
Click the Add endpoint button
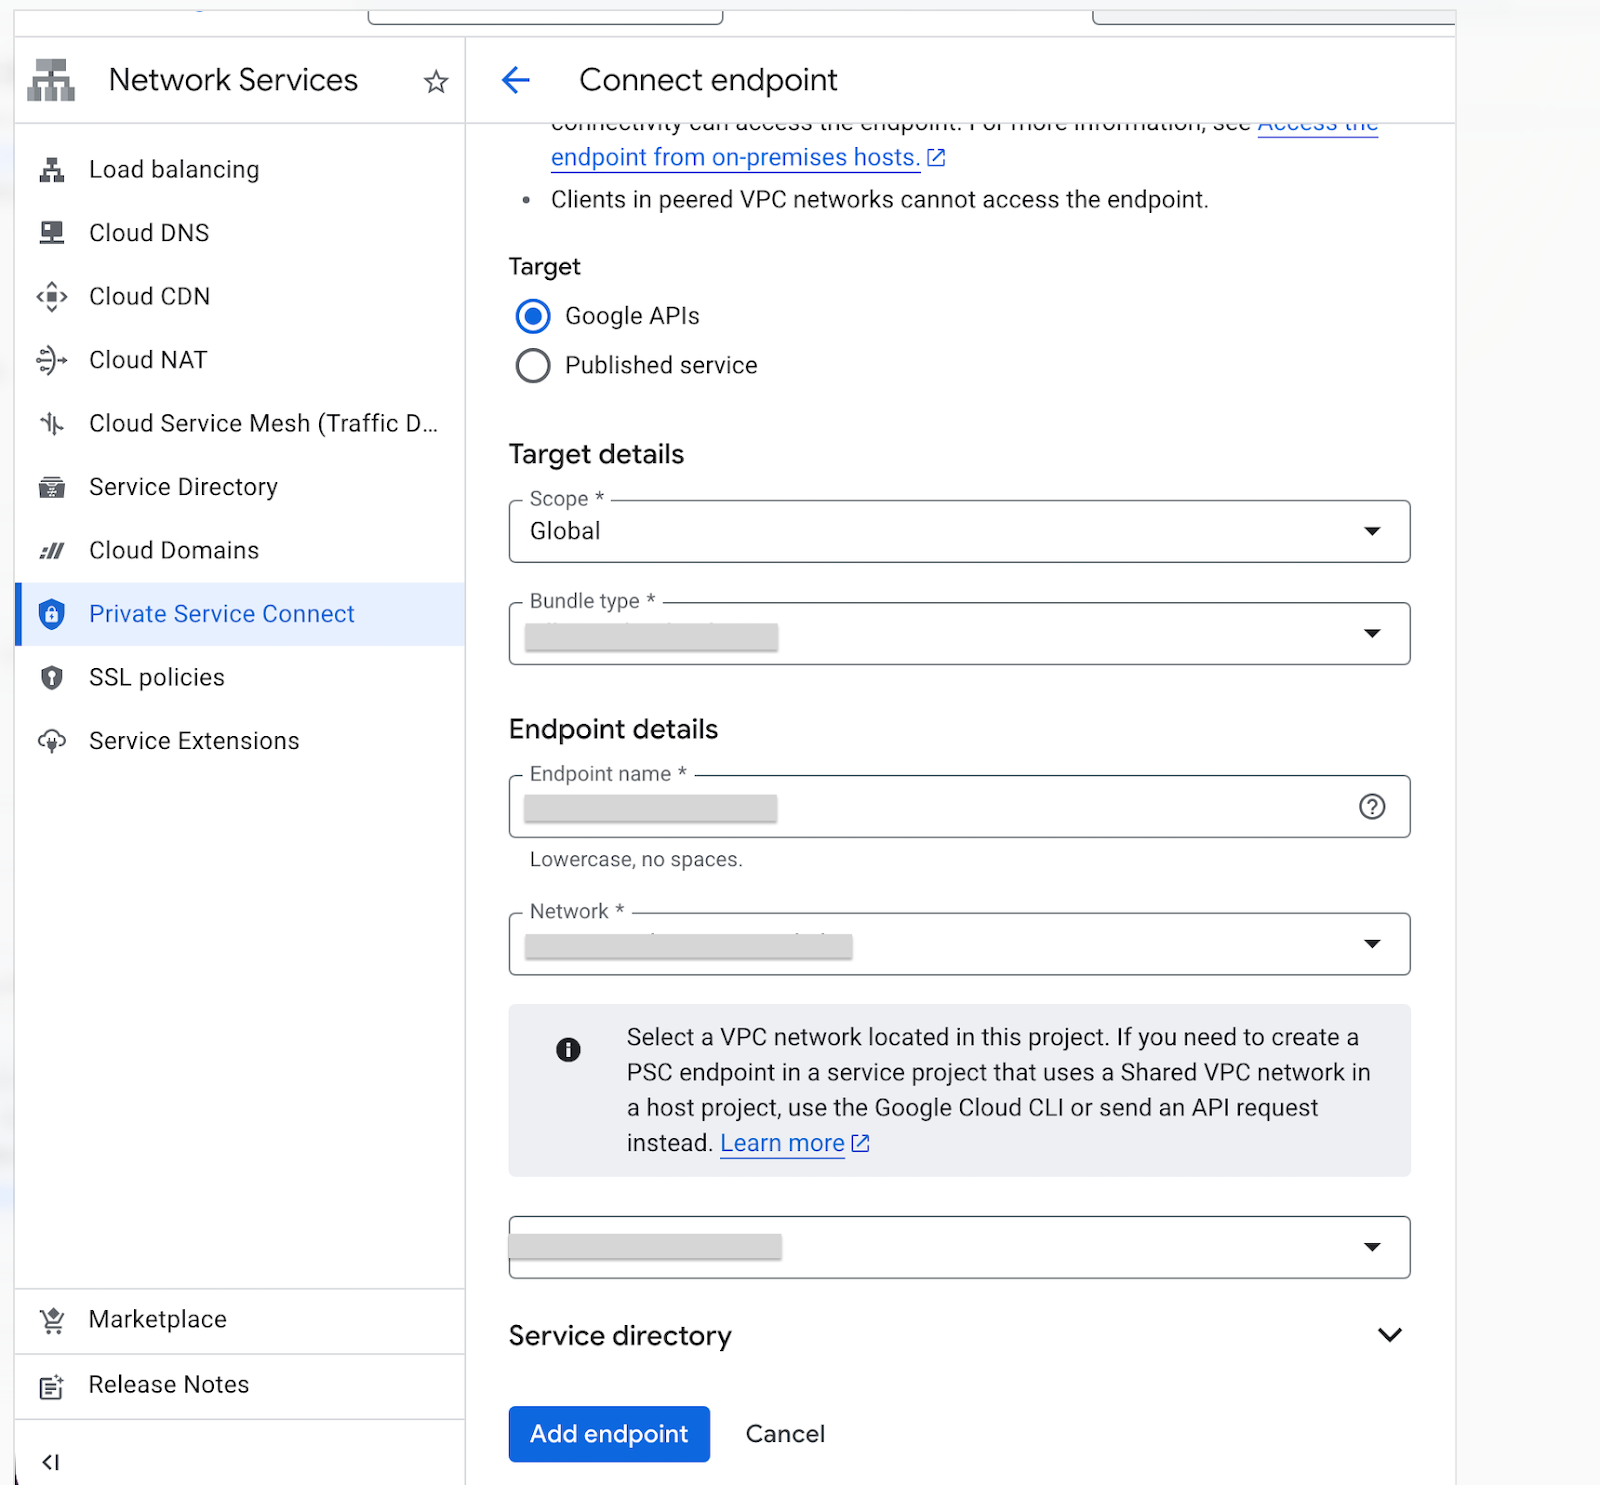pos(609,1434)
